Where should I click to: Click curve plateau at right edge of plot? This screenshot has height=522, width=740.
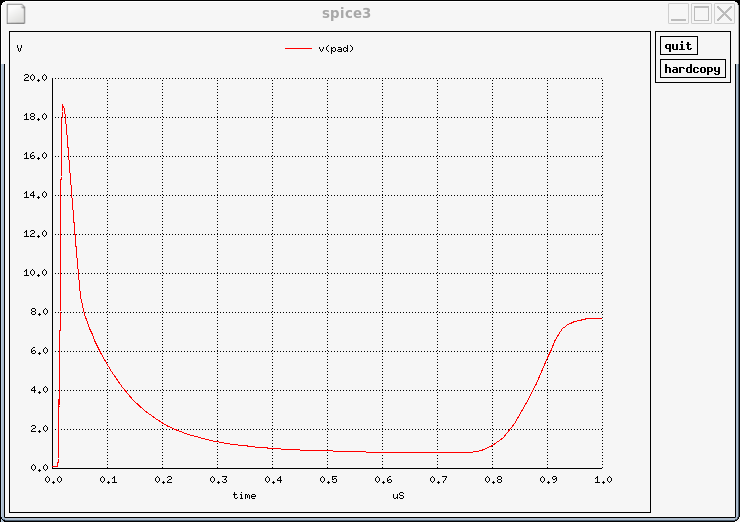tap(595, 318)
